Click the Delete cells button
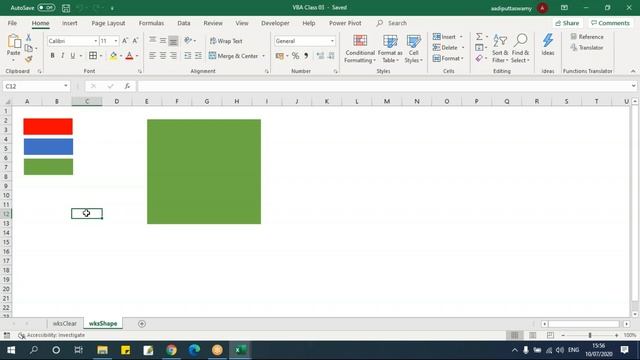Image resolution: width=640 pixels, height=360 pixels. point(446,48)
